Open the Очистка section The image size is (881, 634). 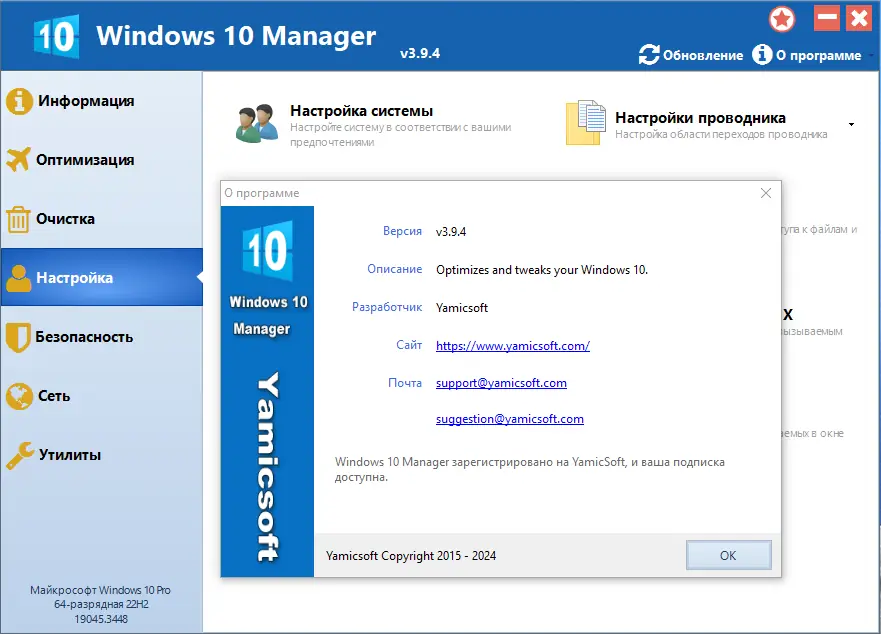(101, 219)
